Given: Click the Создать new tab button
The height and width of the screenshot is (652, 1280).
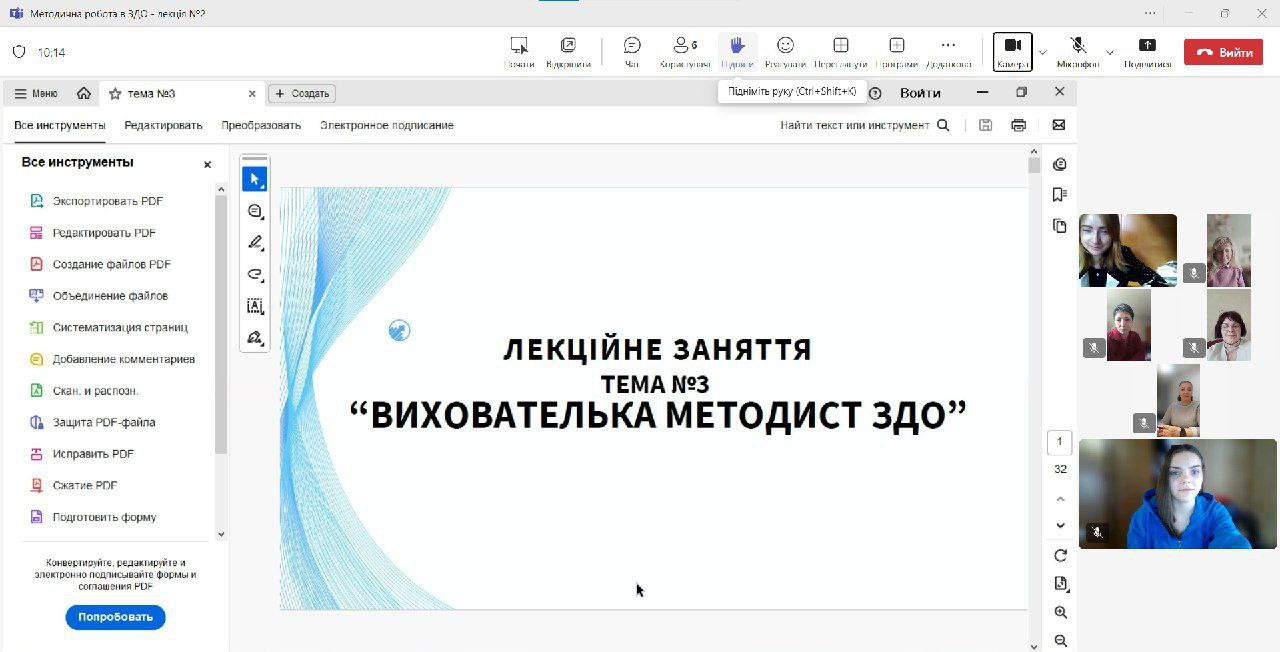Looking at the screenshot, I should 302,93.
